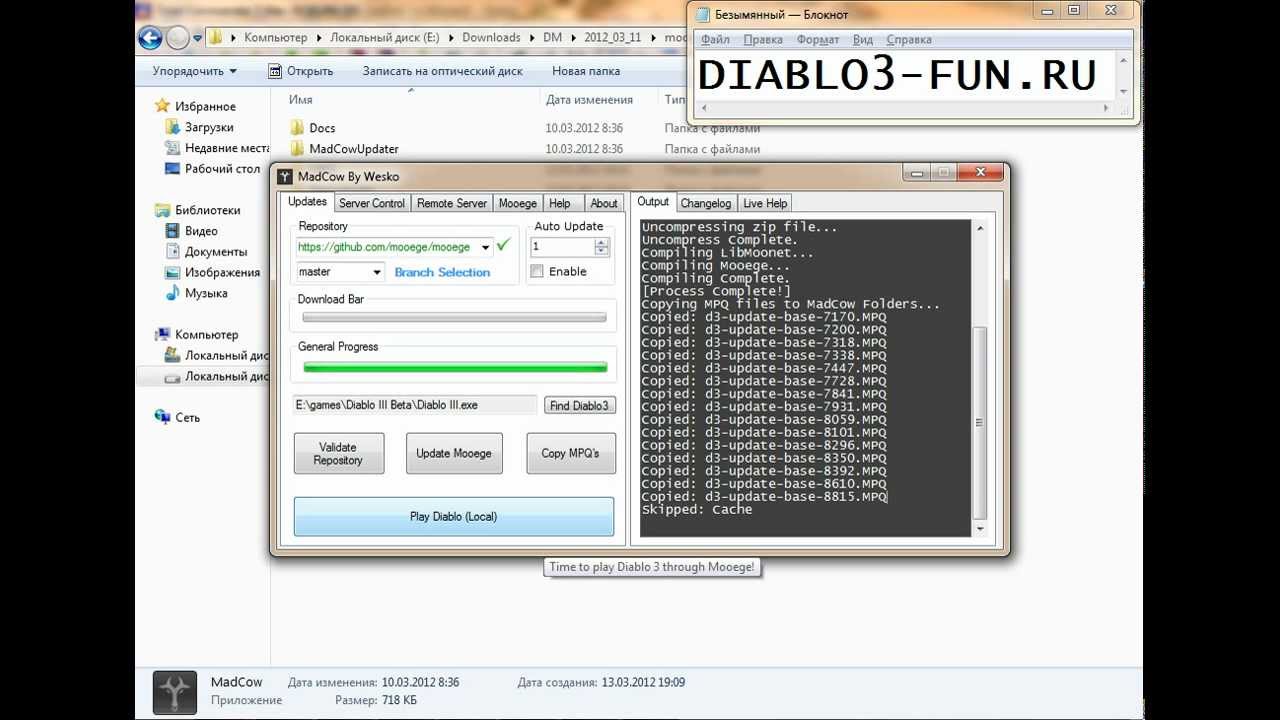
Task: Select the Output tab
Action: (x=653, y=202)
